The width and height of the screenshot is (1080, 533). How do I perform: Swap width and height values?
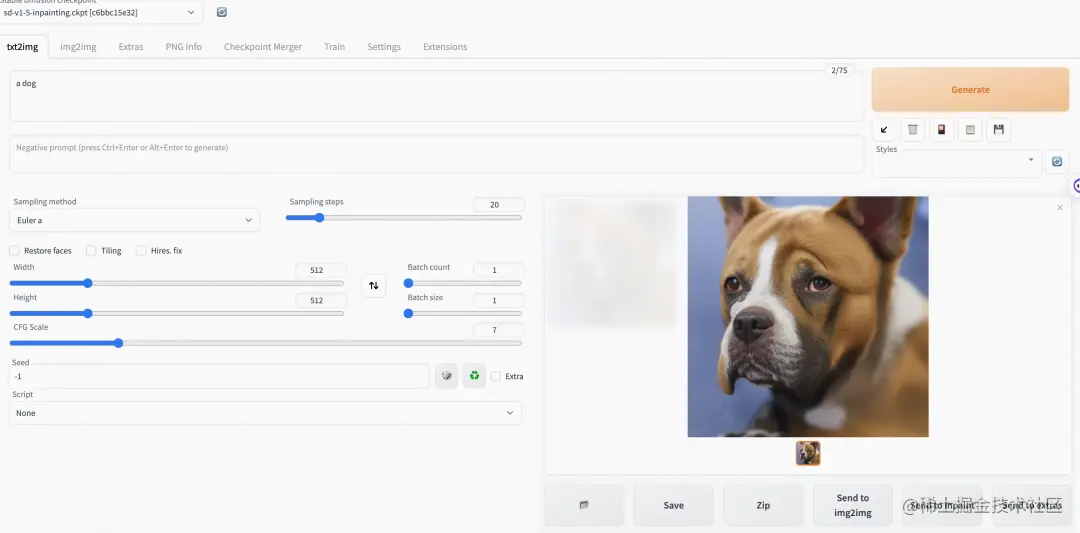tap(373, 285)
